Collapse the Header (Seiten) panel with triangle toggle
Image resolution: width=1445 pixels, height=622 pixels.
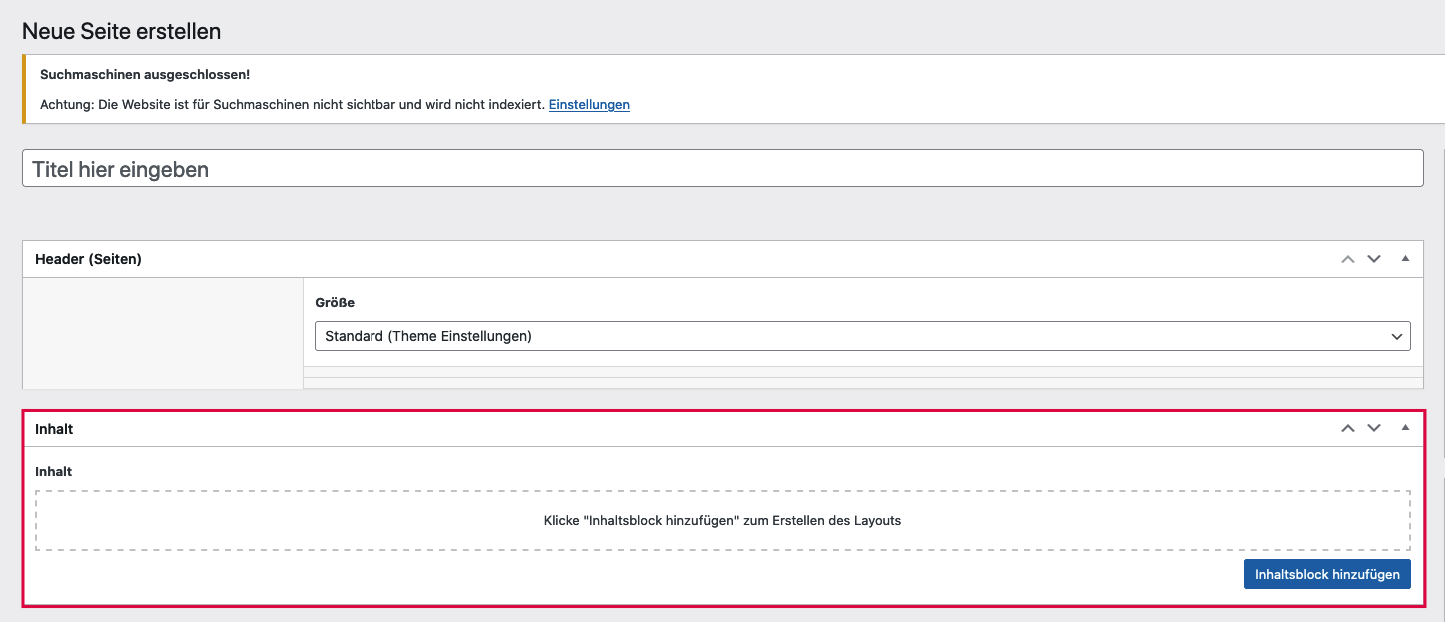(x=1405, y=259)
